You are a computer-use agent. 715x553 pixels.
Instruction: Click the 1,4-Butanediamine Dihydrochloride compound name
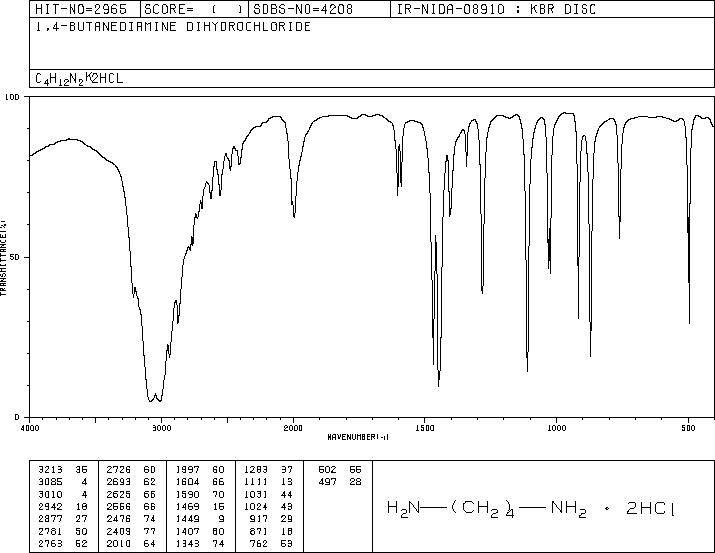point(173,26)
